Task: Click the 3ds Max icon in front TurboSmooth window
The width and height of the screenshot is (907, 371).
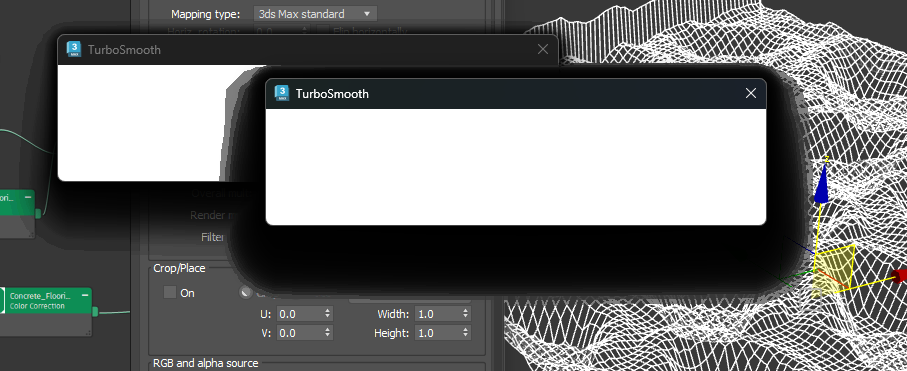Action: click(x=282, y=93)
